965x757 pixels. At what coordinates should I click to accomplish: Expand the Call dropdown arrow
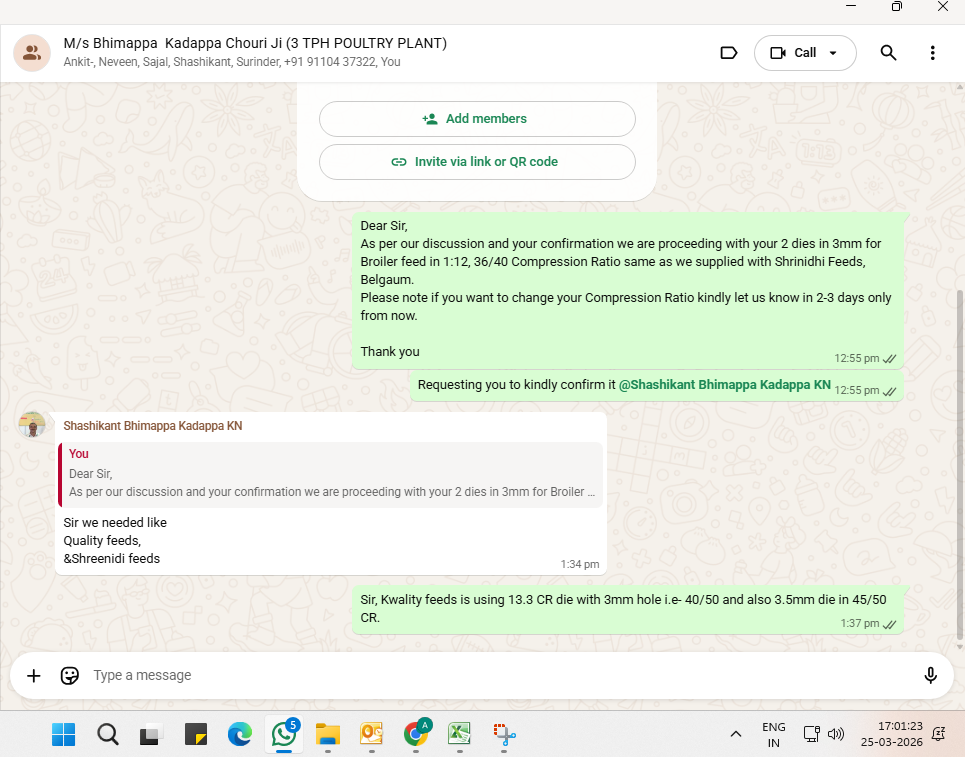click(x=833, y=53)
